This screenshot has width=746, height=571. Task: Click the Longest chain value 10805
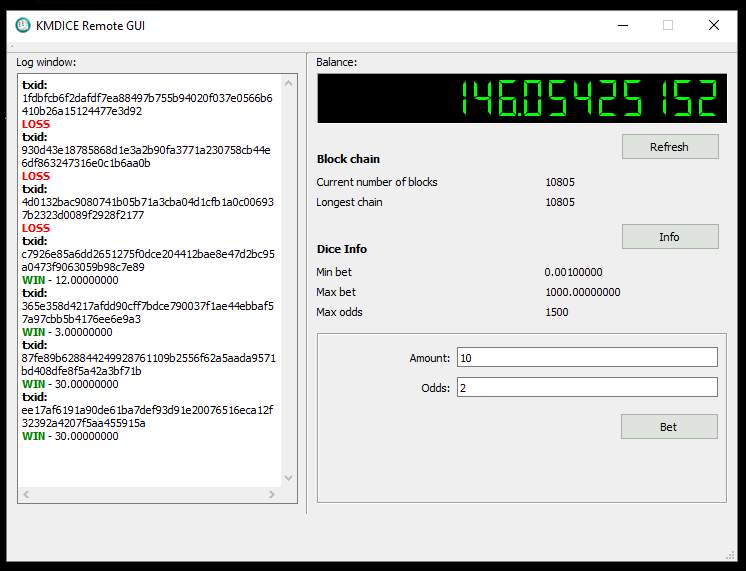click(560, 202)
